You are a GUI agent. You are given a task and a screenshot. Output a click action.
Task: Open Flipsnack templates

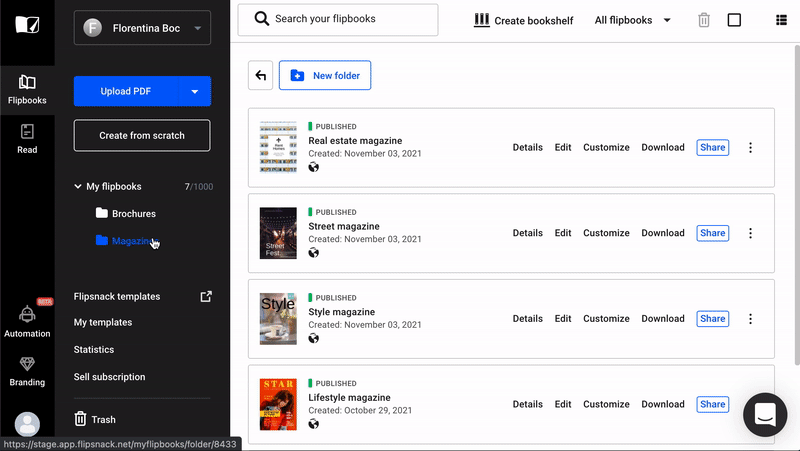click(x=117, y=296)
